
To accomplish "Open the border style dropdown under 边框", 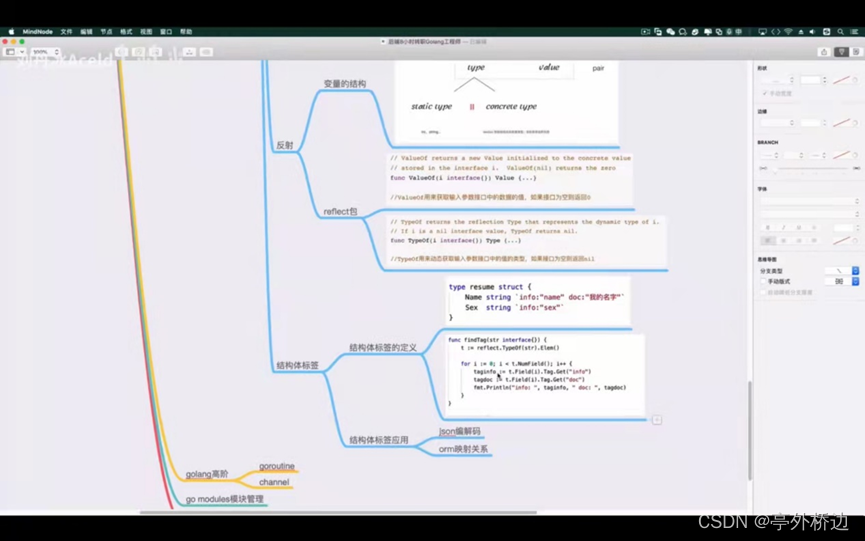I will pos(777,122).
